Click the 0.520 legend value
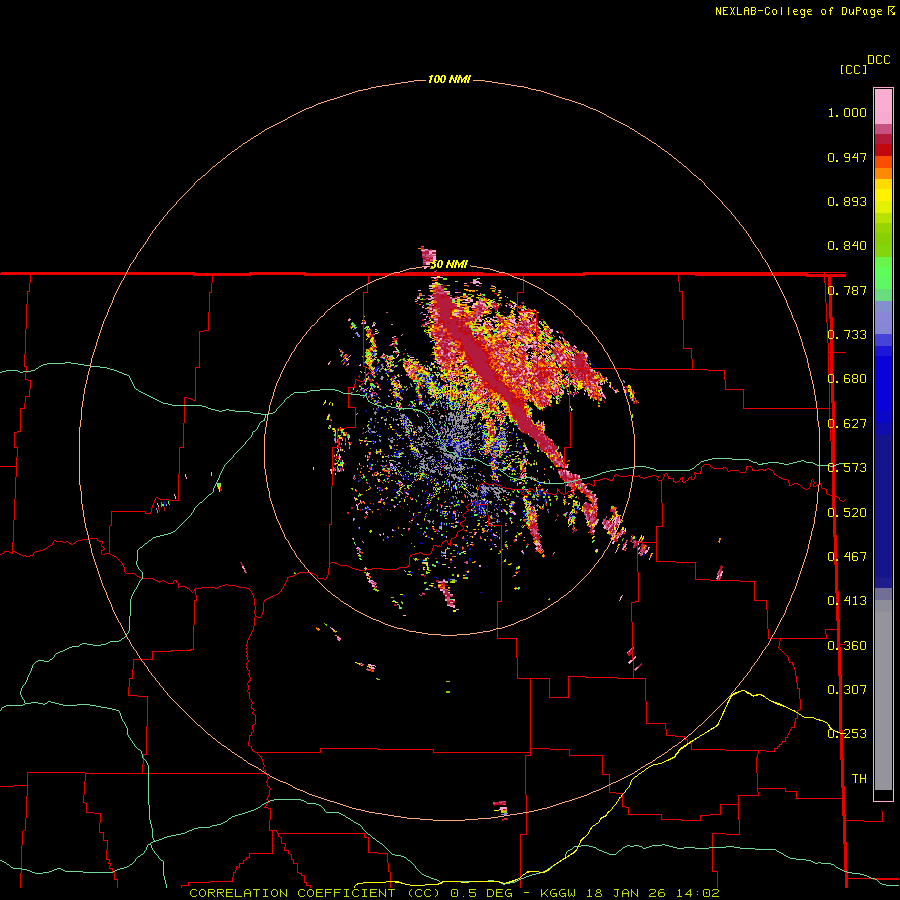This screenshot has width=900, height=900. 847,513
